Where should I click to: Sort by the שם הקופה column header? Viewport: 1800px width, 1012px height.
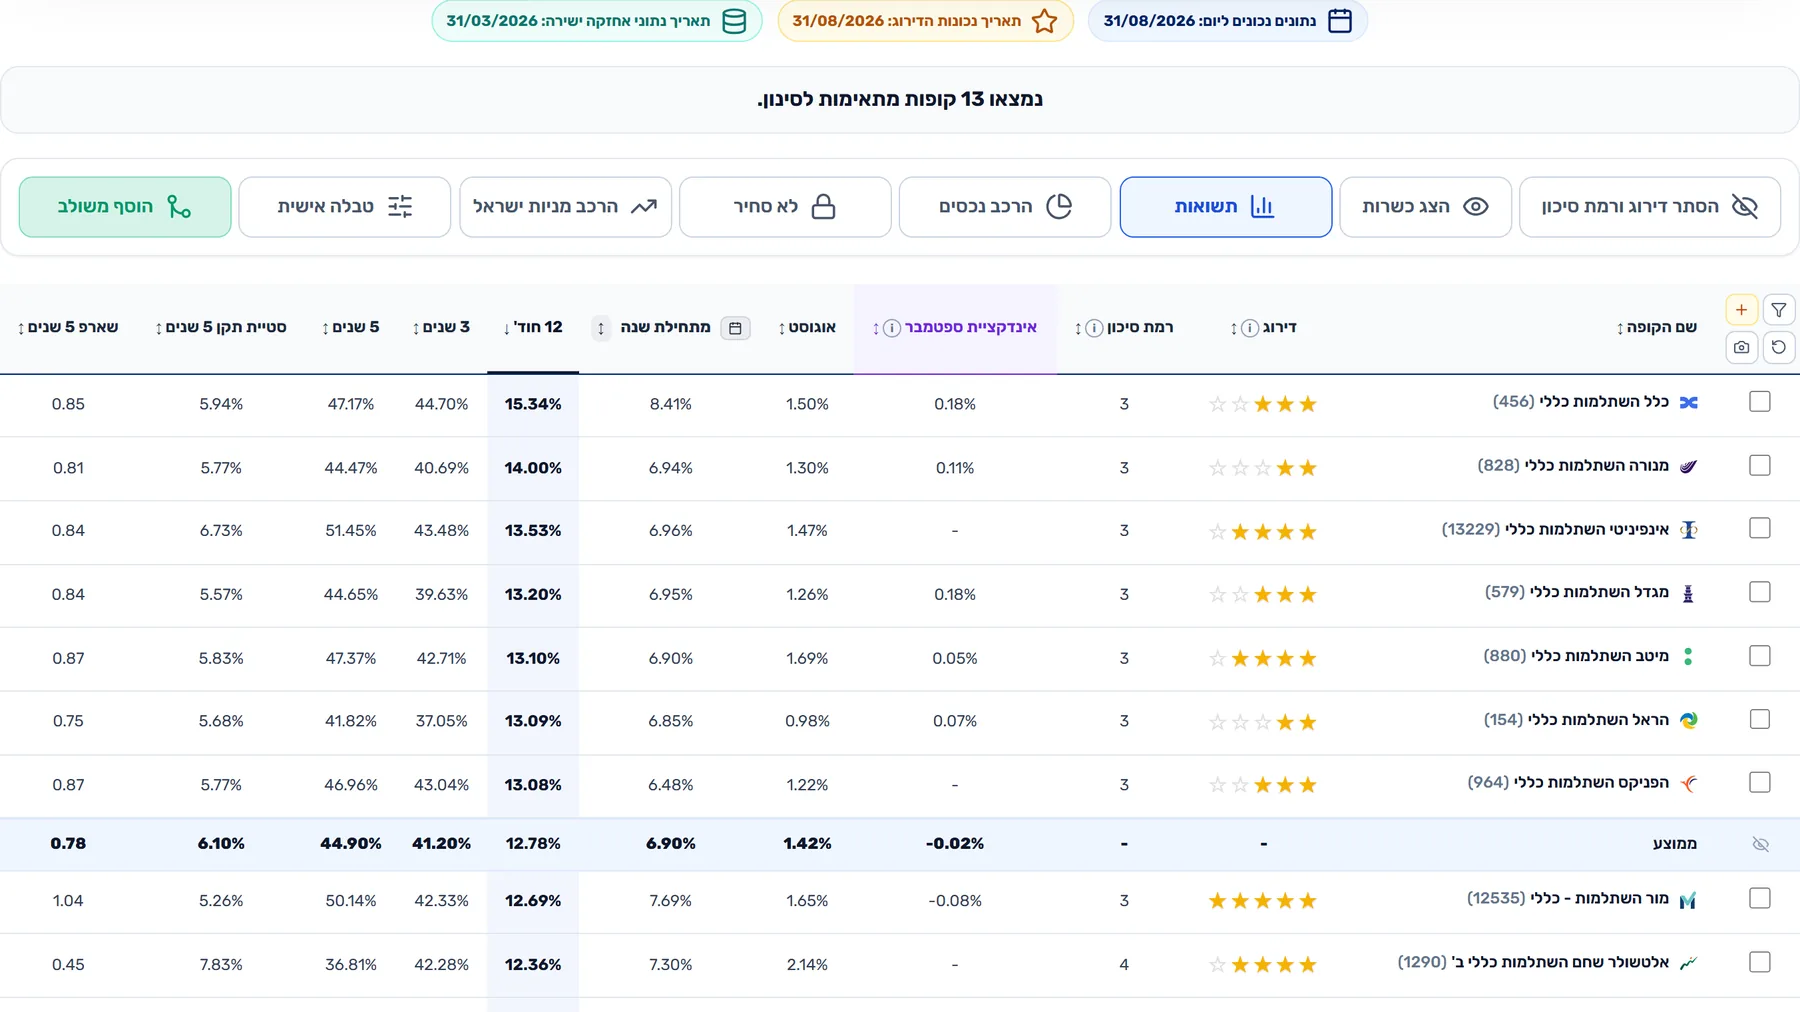pos(1656,328)
